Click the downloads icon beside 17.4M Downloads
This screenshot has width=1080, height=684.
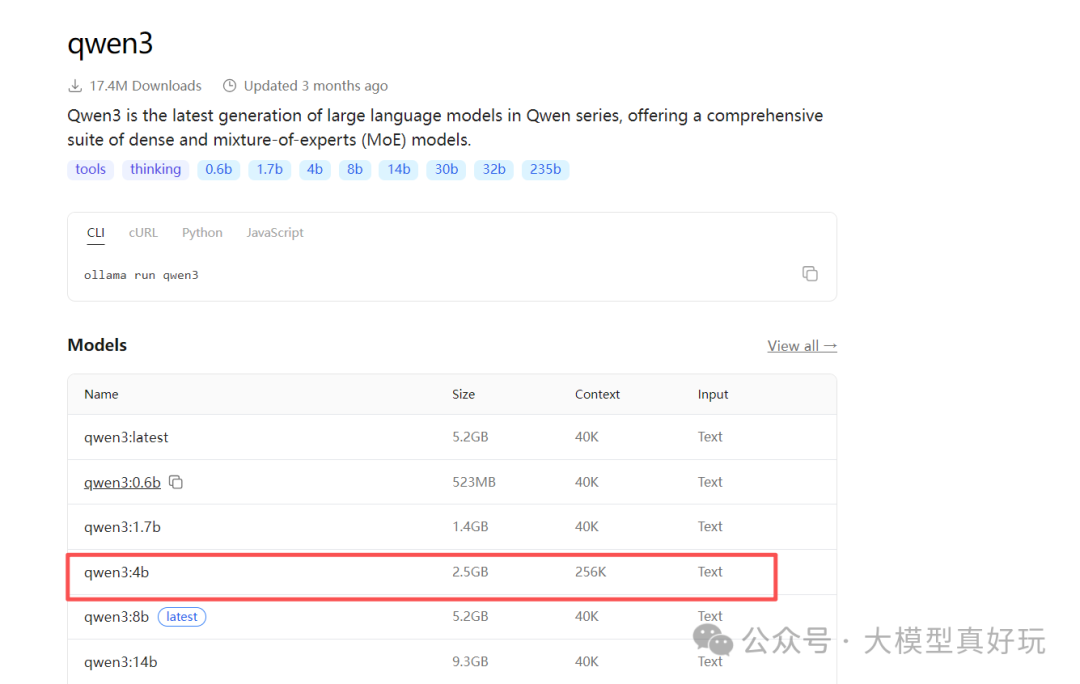[x=75, y=86]
